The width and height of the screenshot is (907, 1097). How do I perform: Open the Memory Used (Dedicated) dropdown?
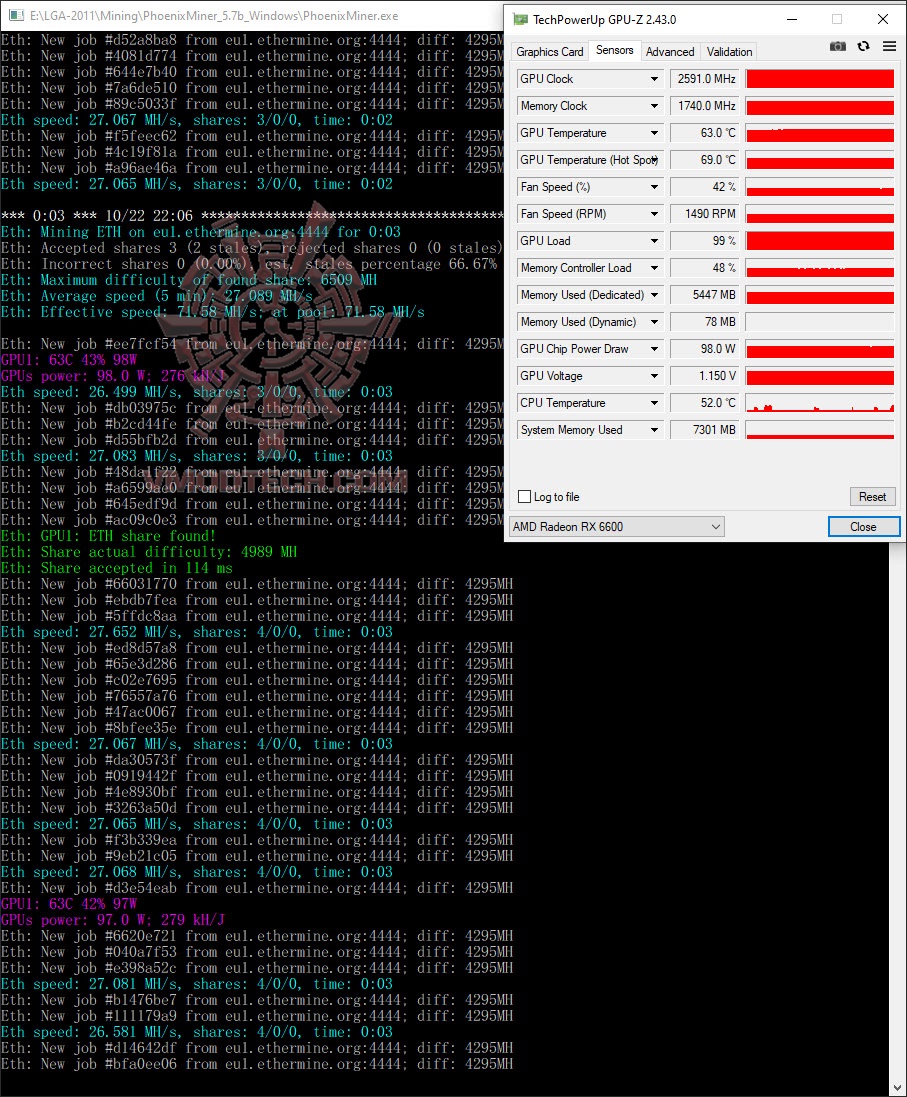click(654, 295)
